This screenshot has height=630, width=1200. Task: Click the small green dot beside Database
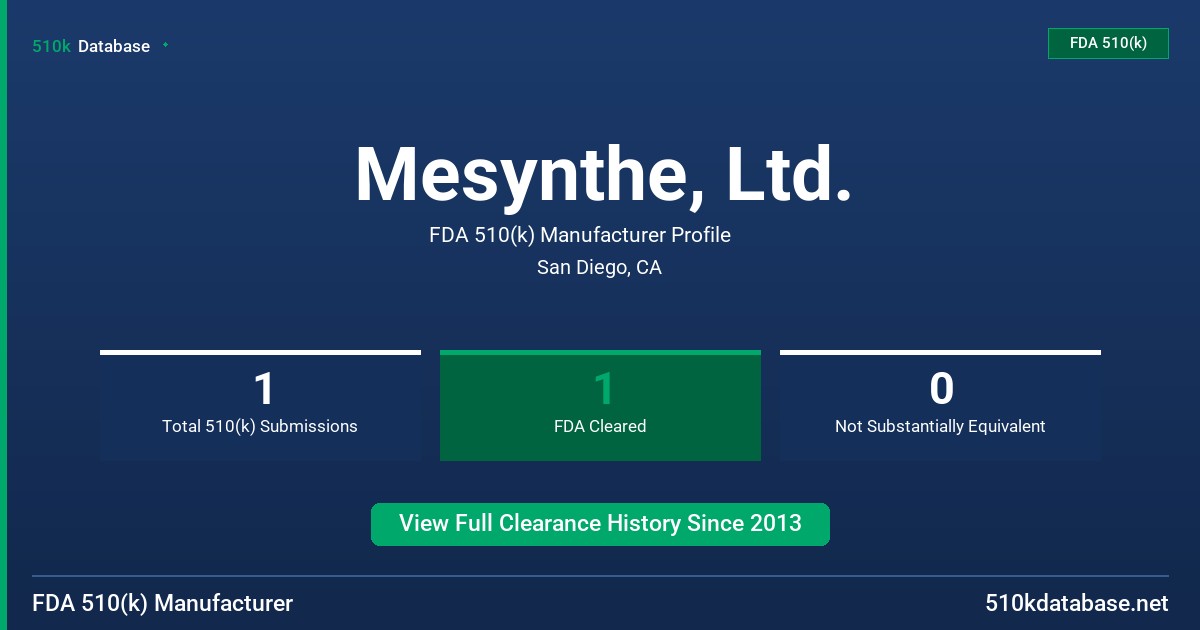tap(165, 45)
